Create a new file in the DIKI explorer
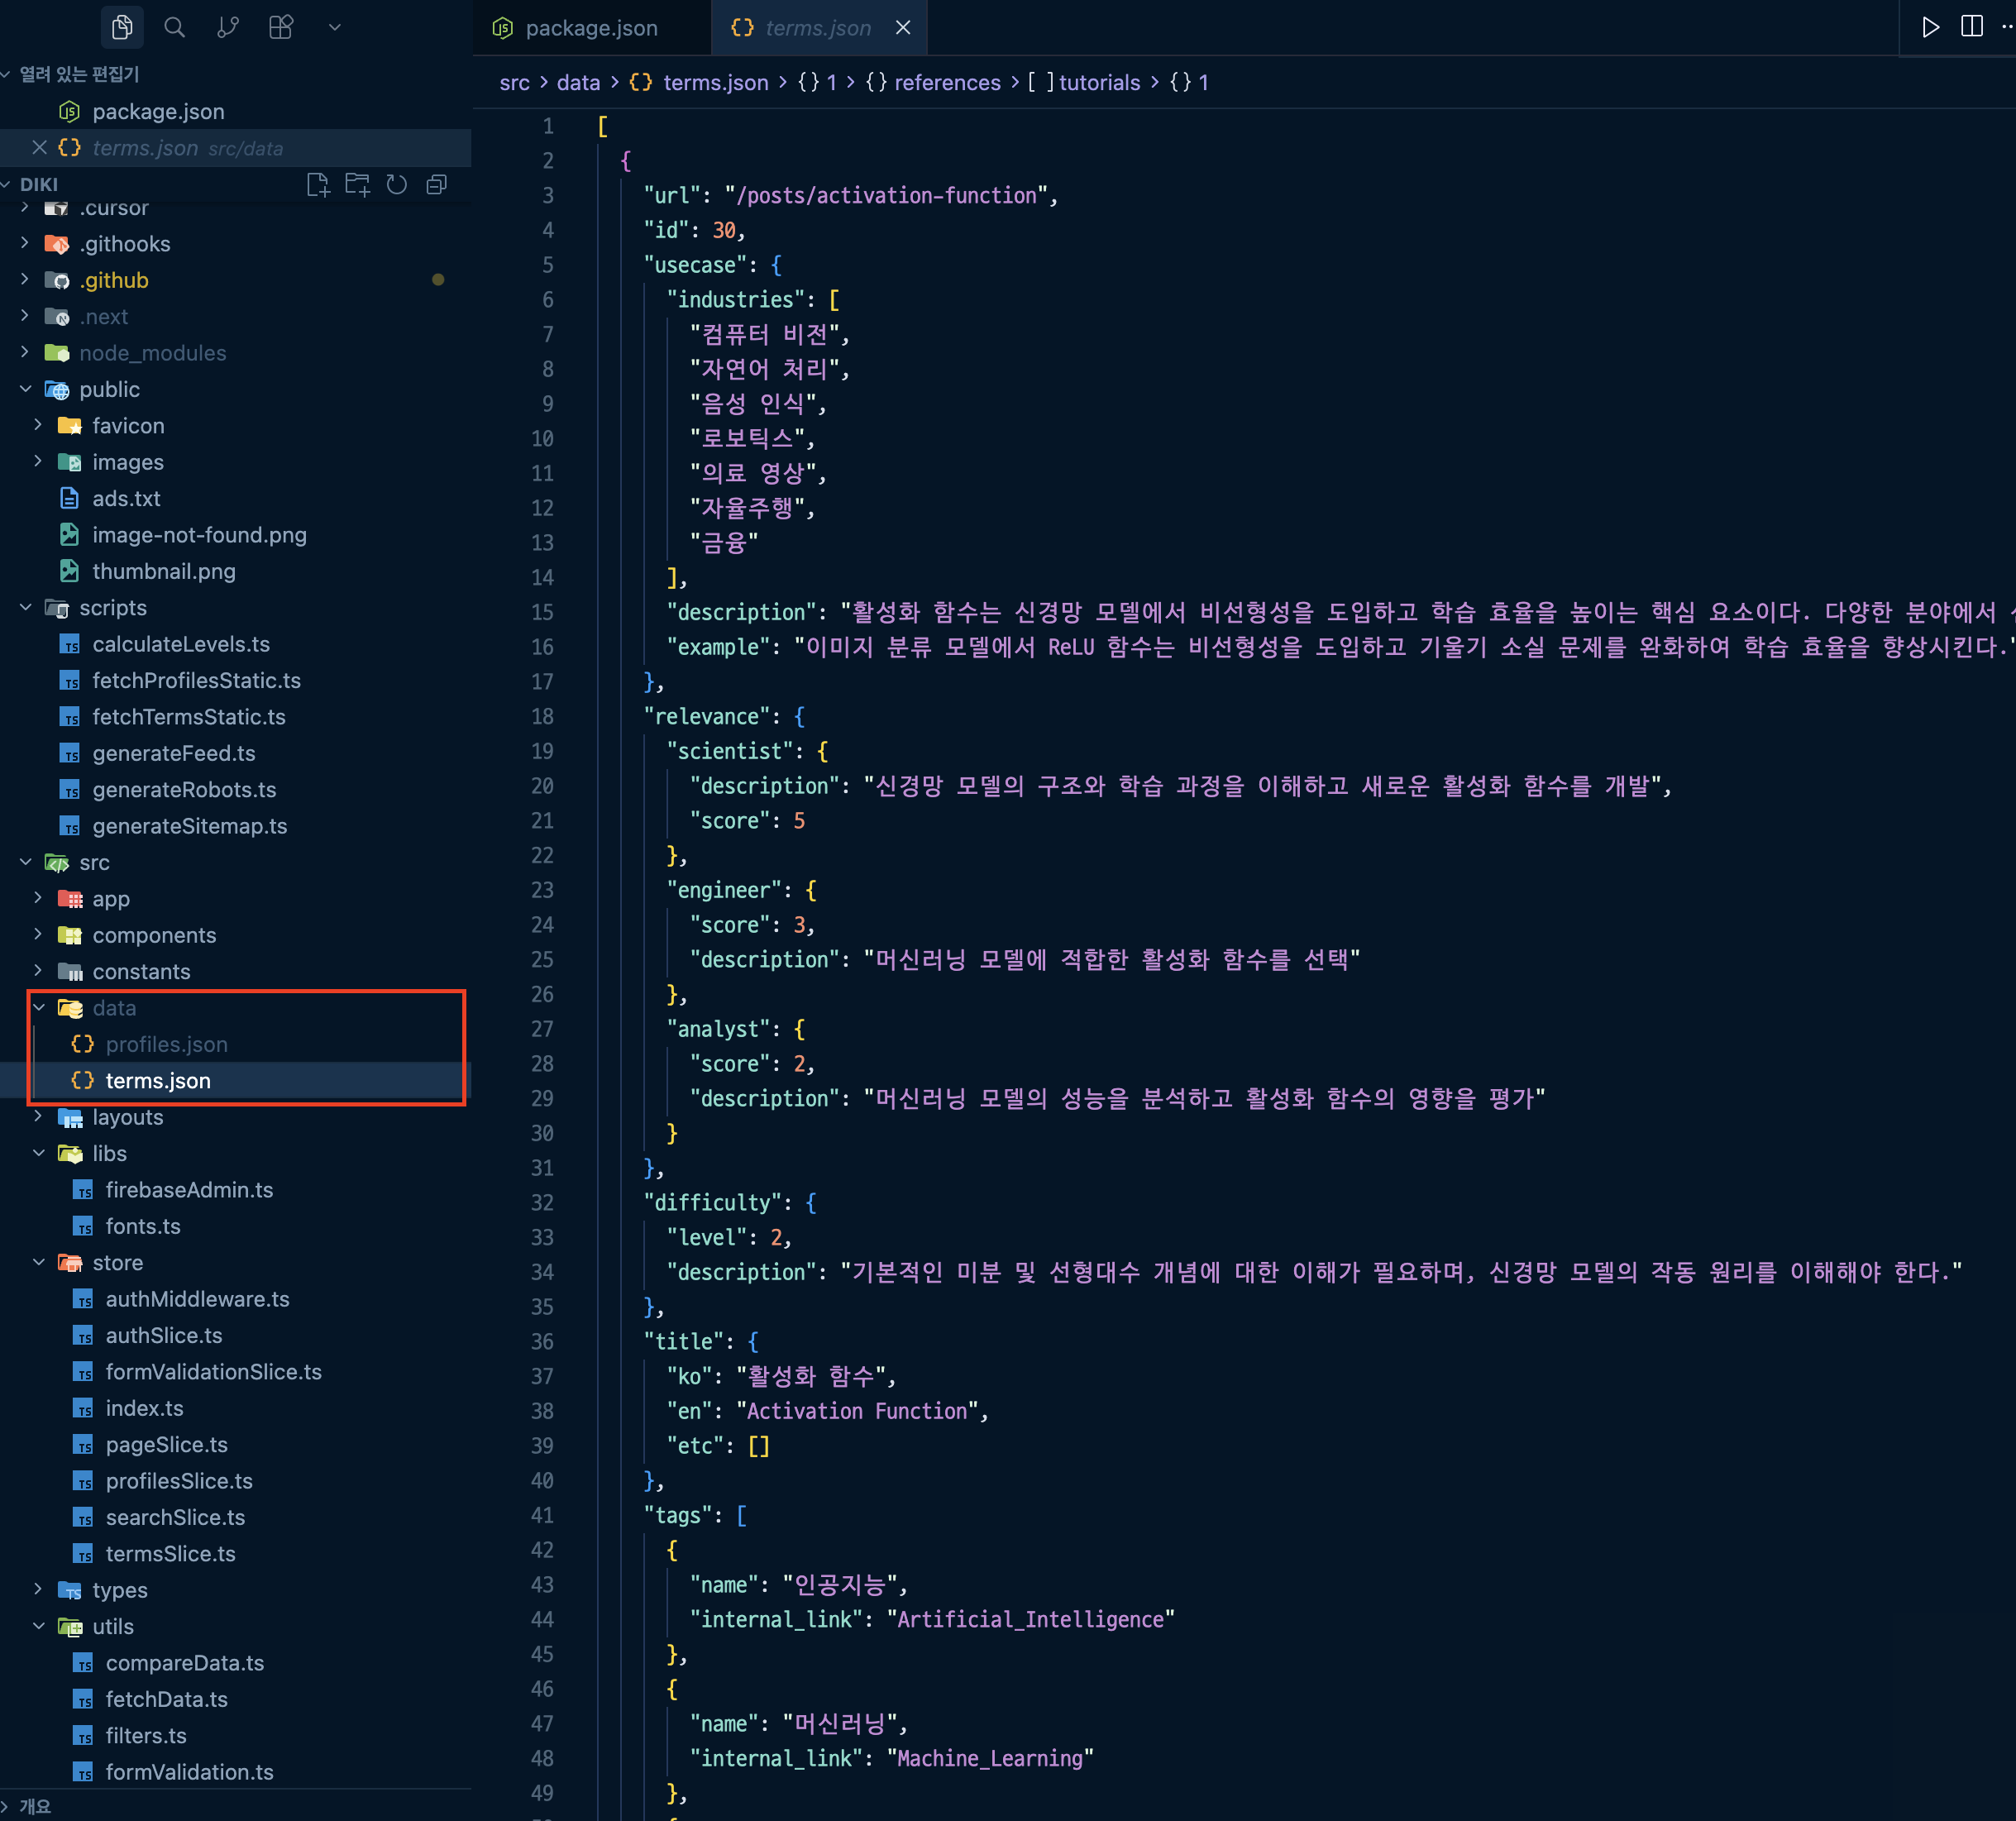 (318, 184)
